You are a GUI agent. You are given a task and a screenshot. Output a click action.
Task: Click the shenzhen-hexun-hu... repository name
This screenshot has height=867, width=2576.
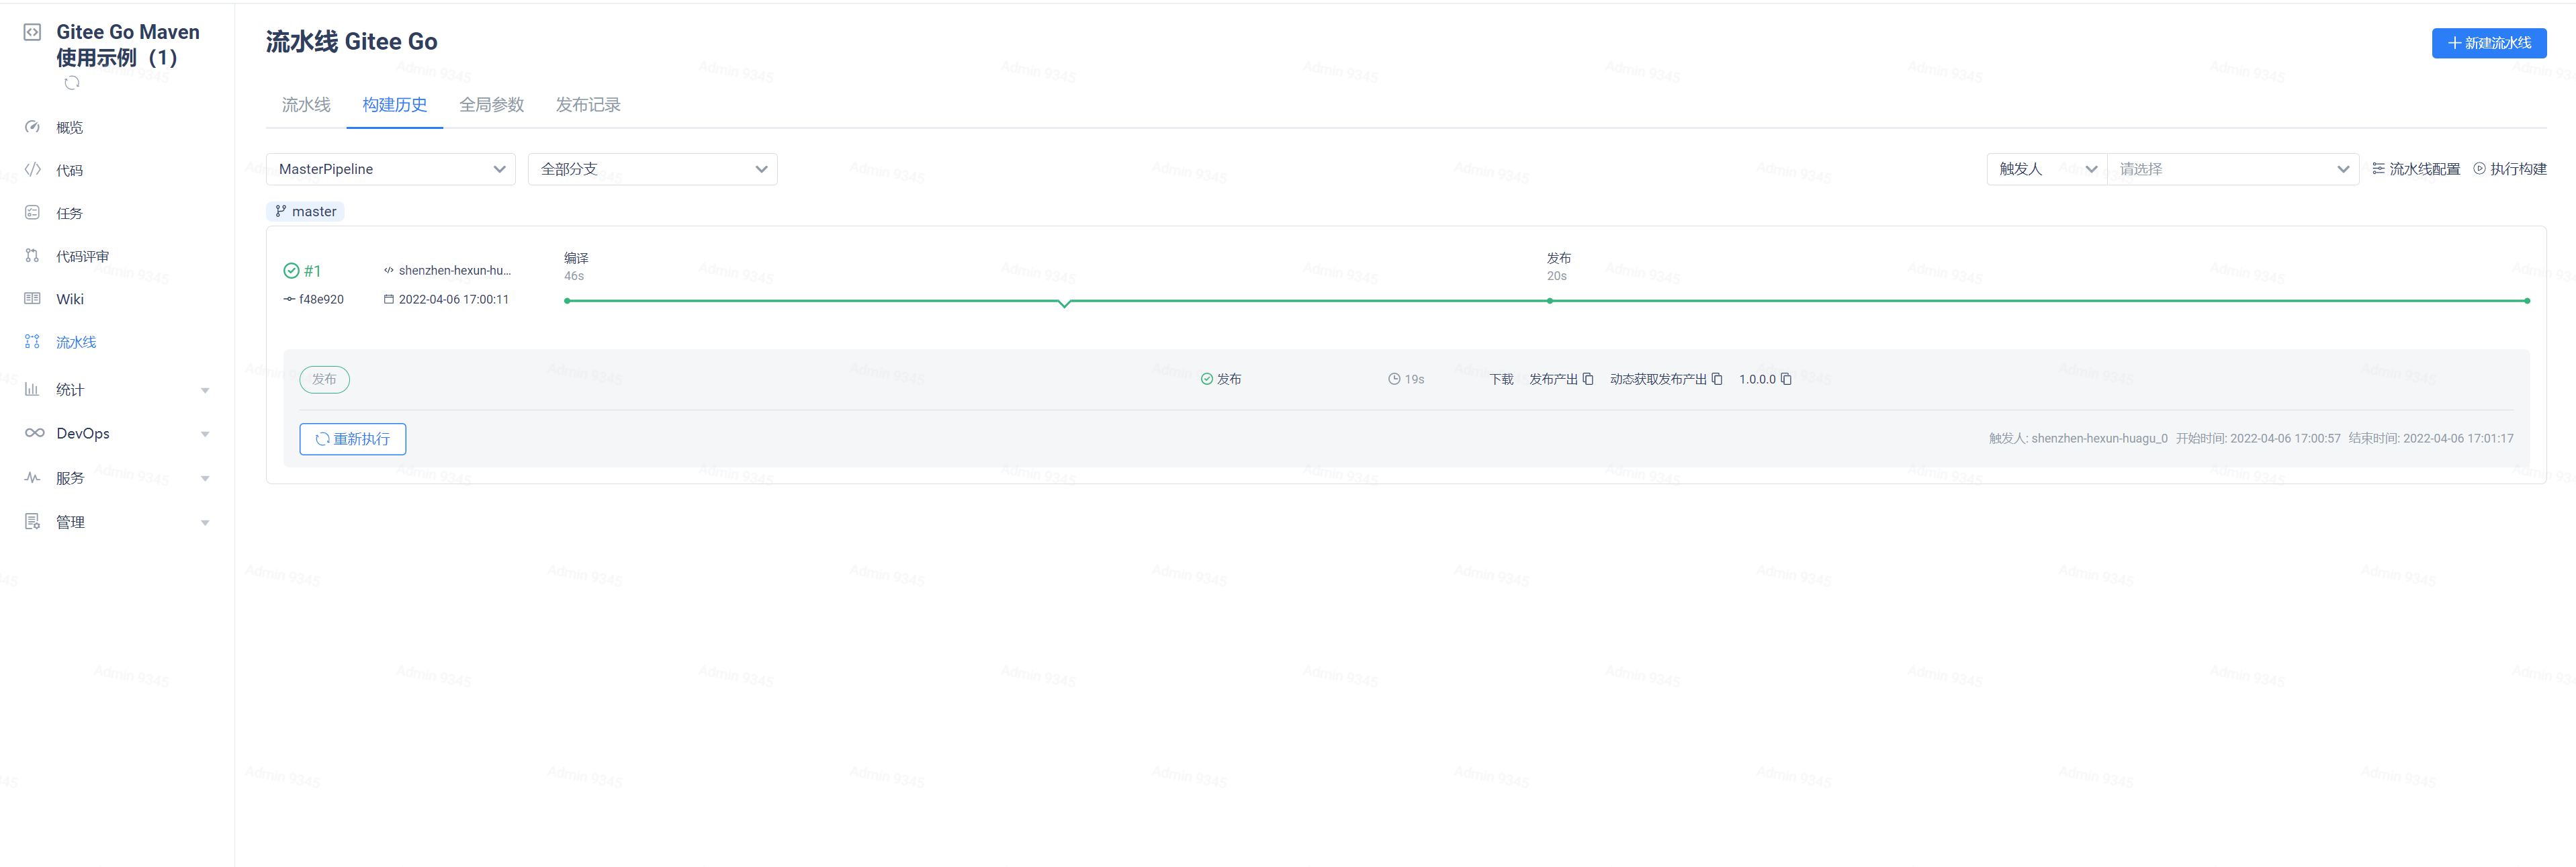[455, 270]
